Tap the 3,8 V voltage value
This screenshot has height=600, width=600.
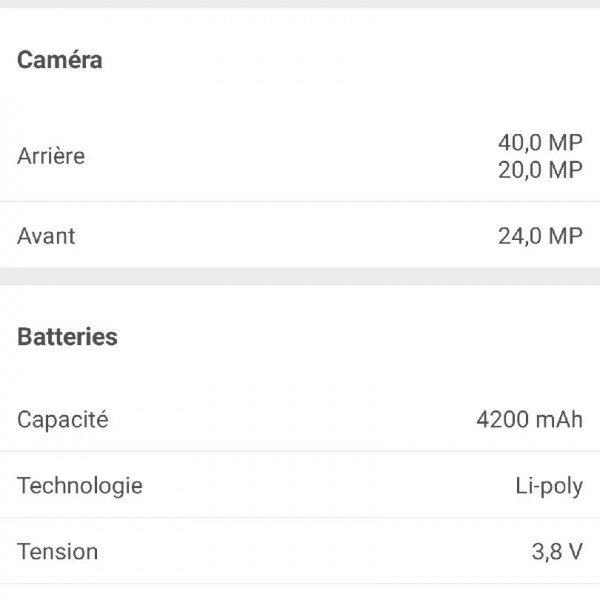557,551
